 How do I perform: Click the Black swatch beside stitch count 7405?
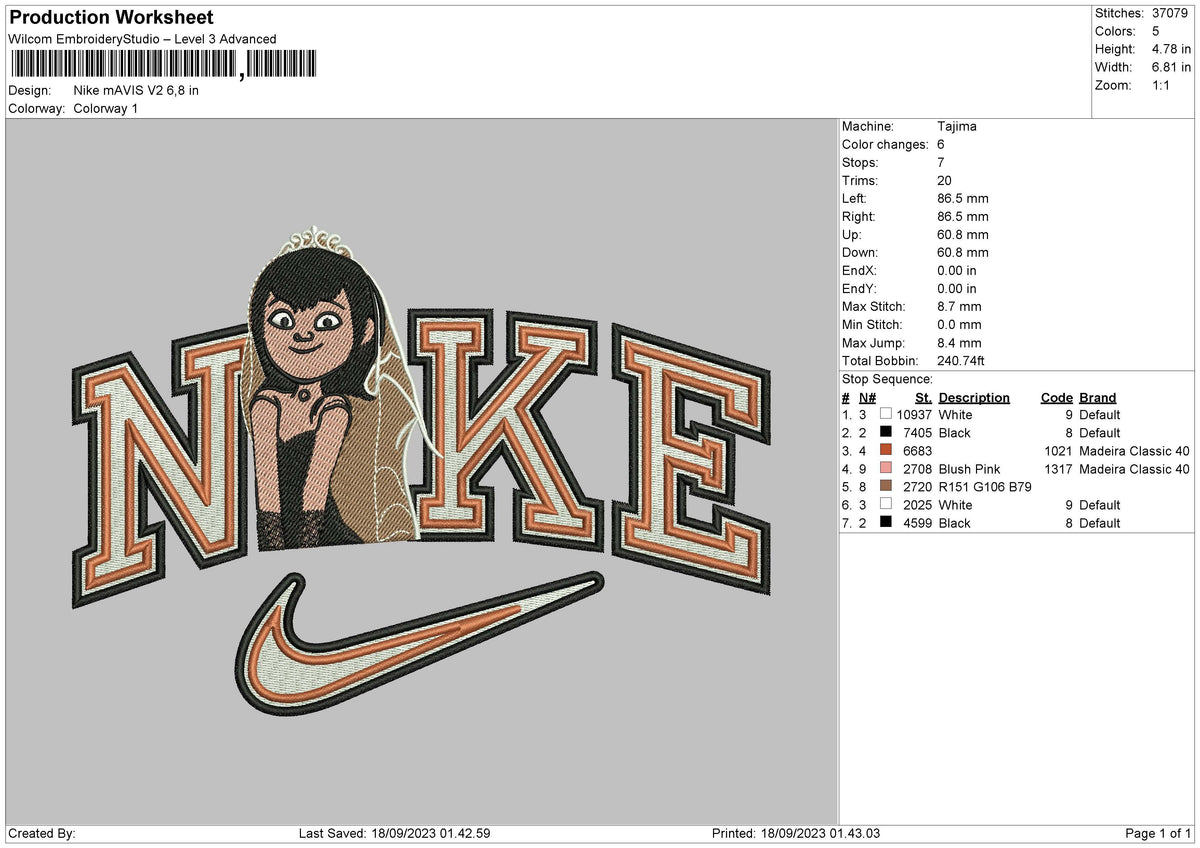coord(885,433)
